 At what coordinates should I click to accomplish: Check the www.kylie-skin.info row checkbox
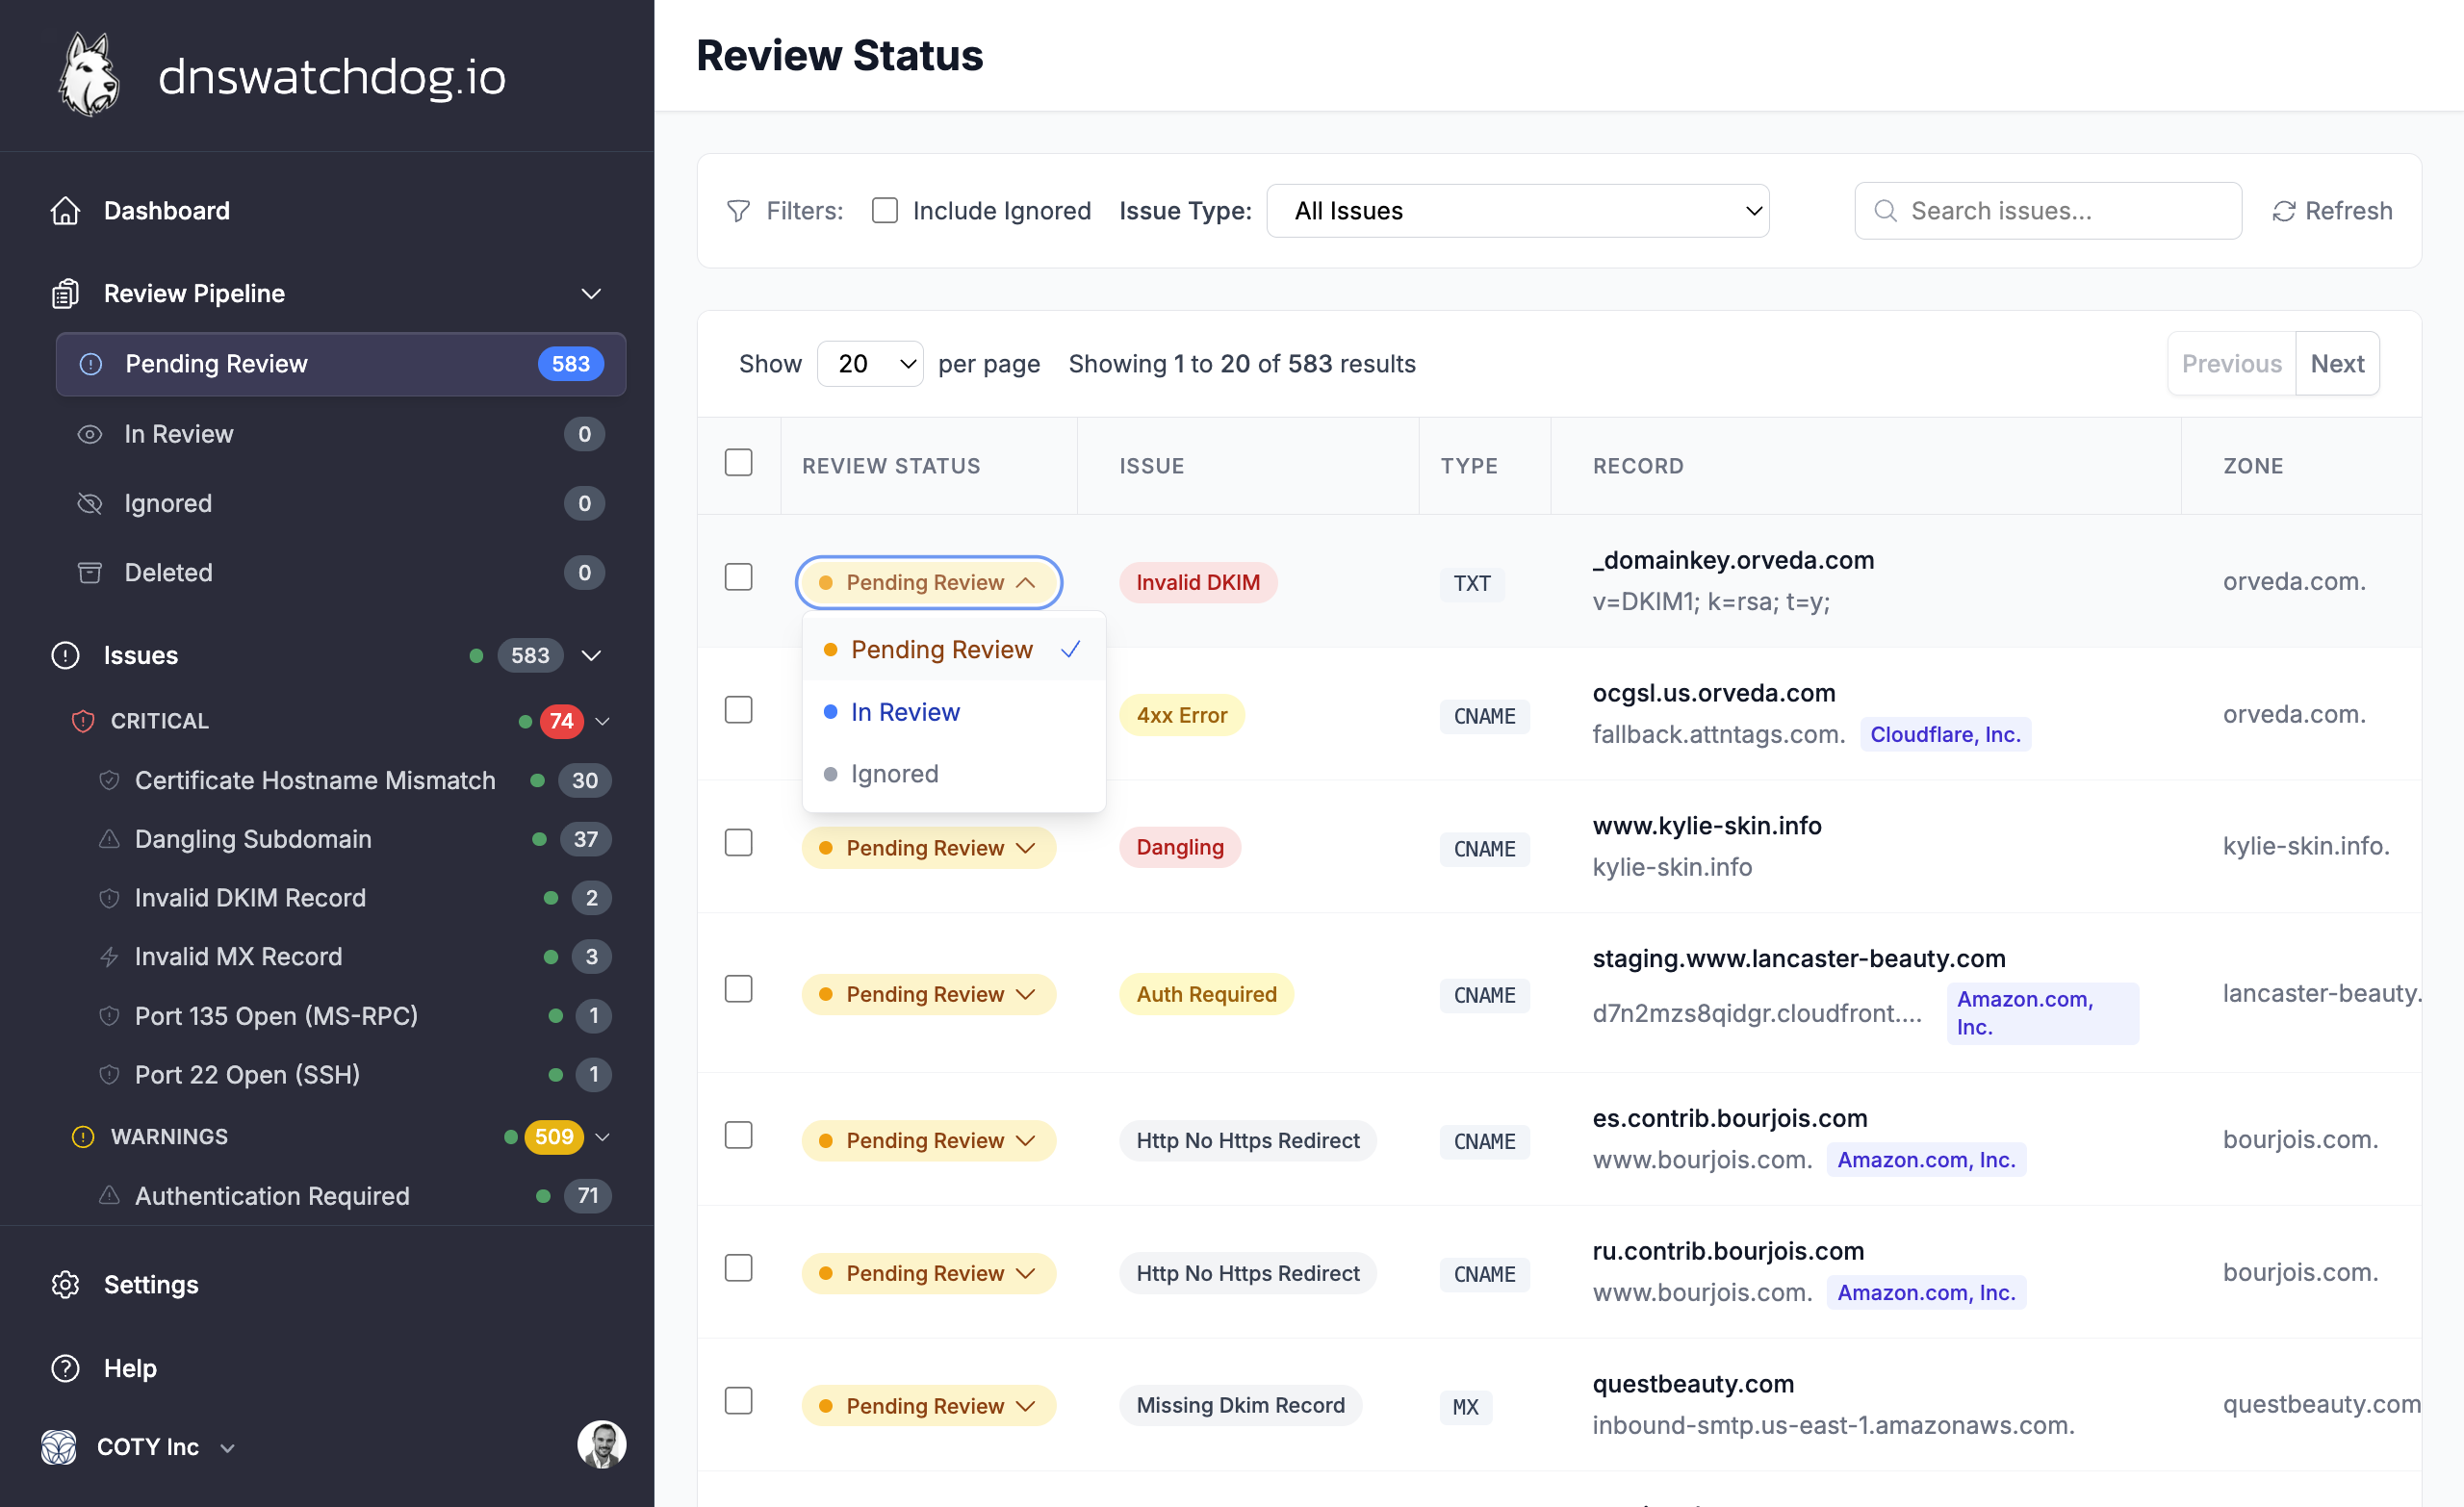[x=739, y=843]
